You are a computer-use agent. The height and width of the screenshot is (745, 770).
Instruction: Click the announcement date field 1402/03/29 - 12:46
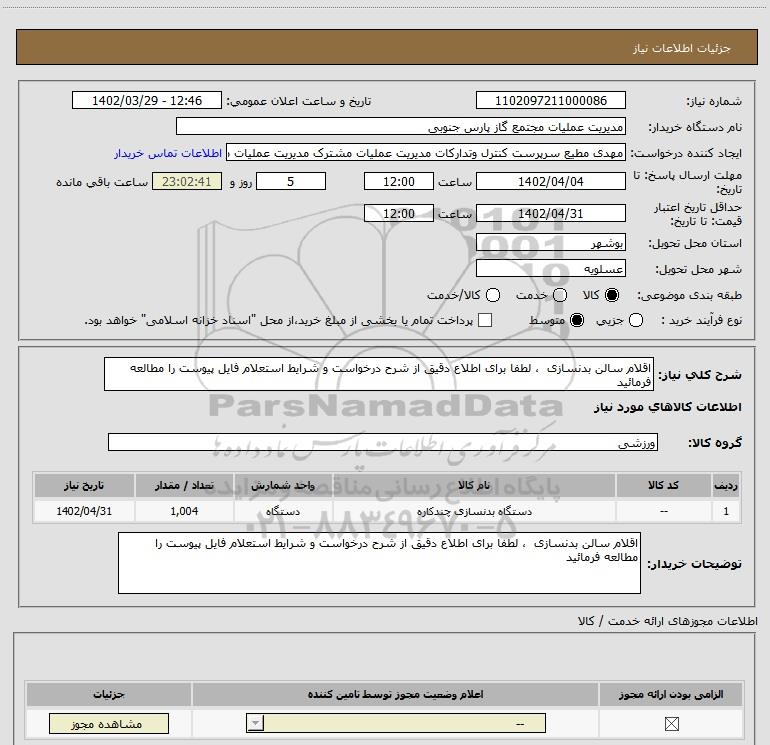click(147, 100)
